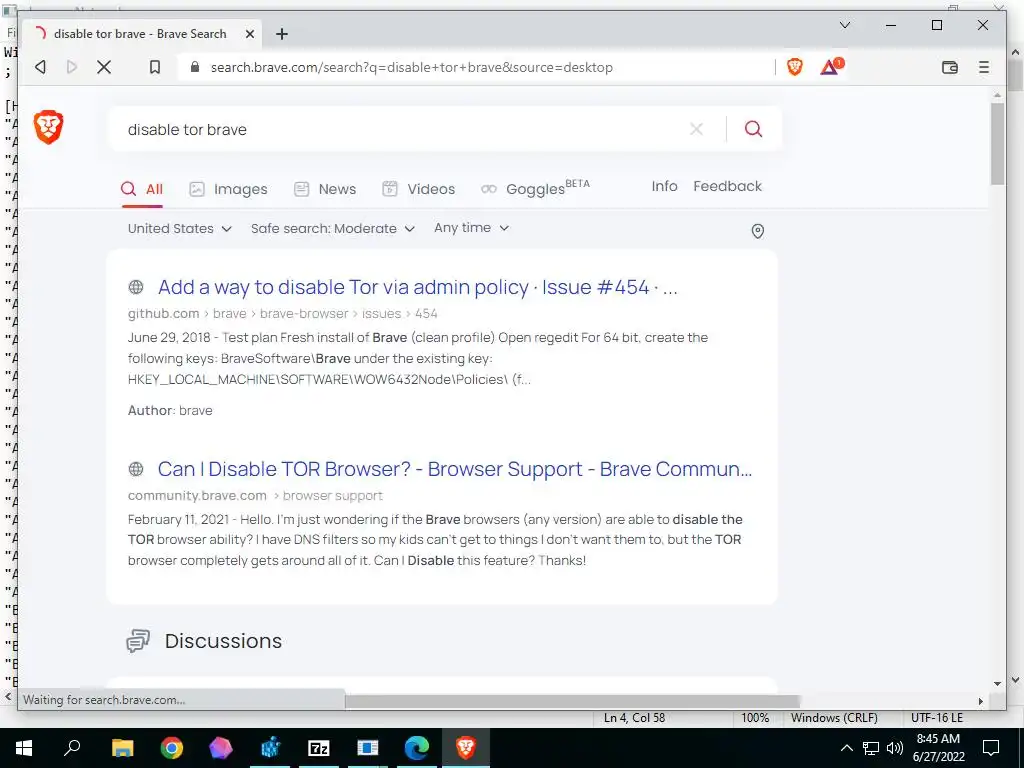Switch to the News tab
This screenshot has height=768, width=1024.
[325, 189]
